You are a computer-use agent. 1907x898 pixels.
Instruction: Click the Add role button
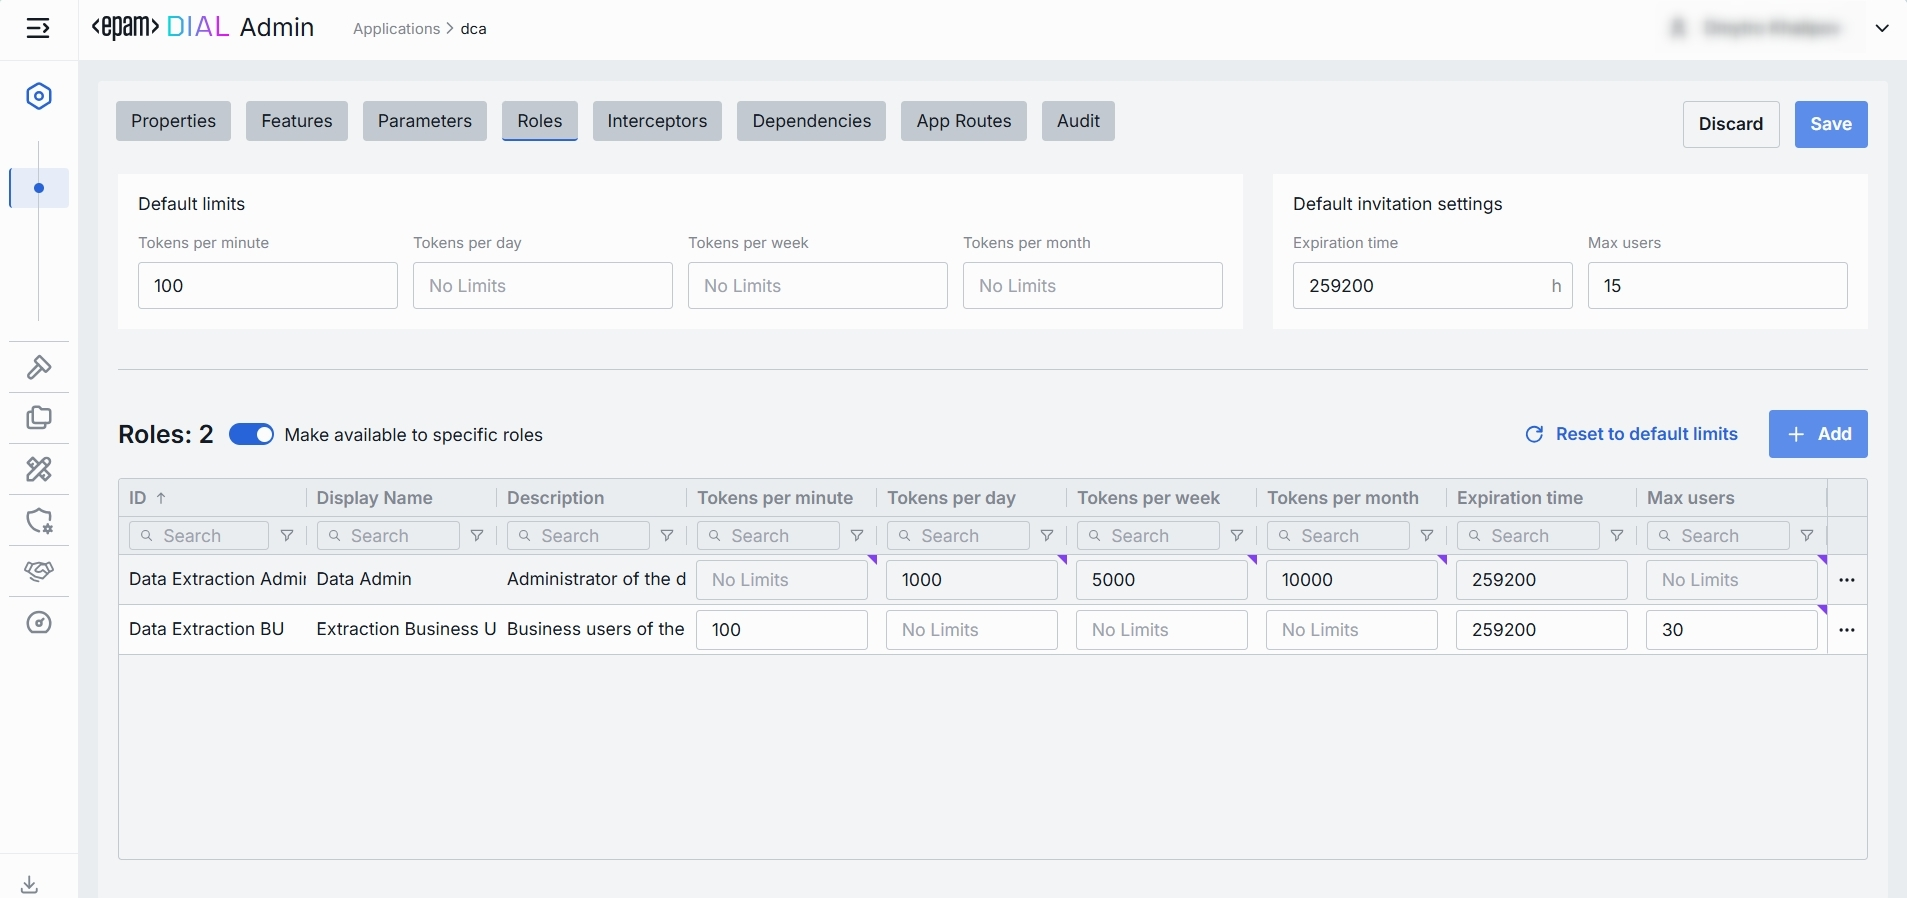pyautogui.click(x=1818, y=434)
